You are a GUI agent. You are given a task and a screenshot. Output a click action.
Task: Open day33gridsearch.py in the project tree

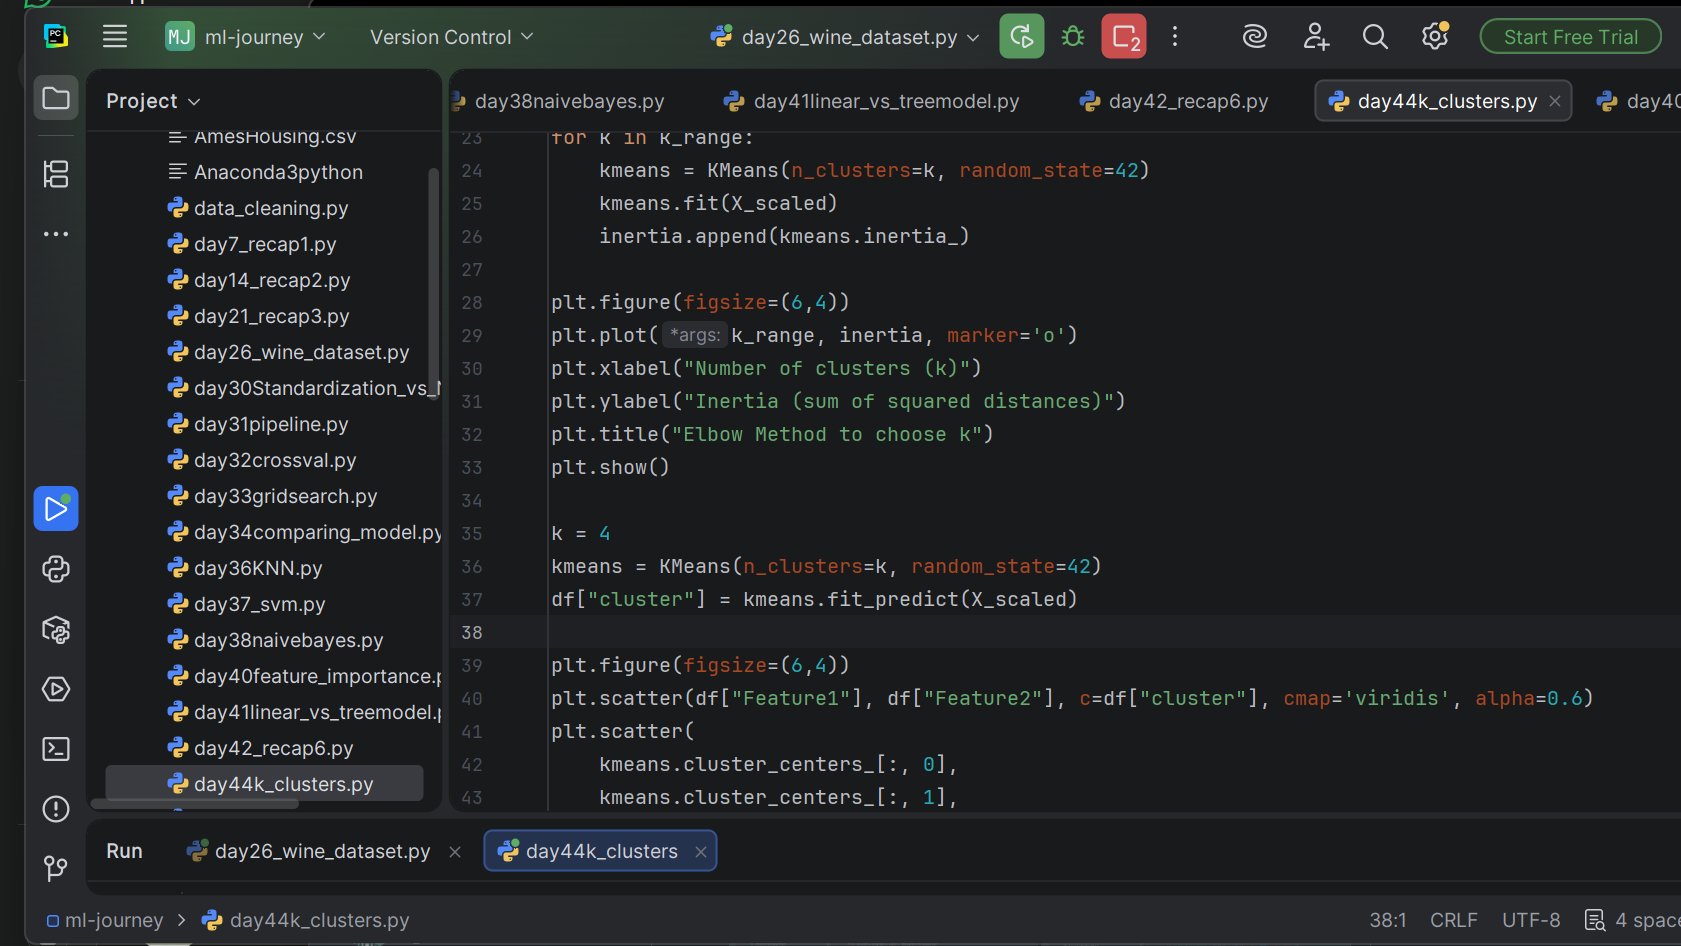point(285,496)
